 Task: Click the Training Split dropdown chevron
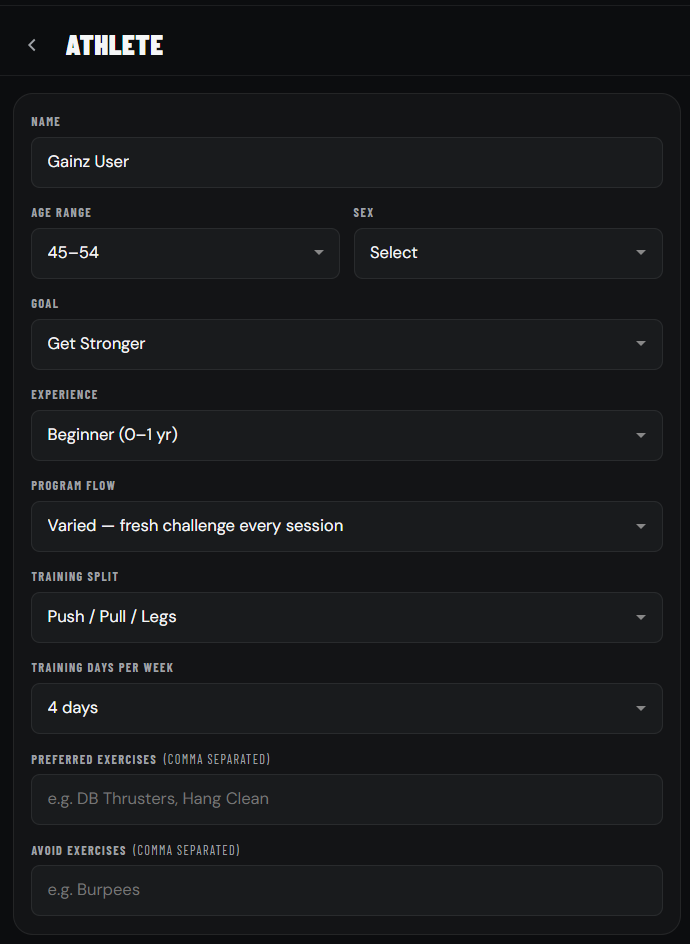coord(640,617)
